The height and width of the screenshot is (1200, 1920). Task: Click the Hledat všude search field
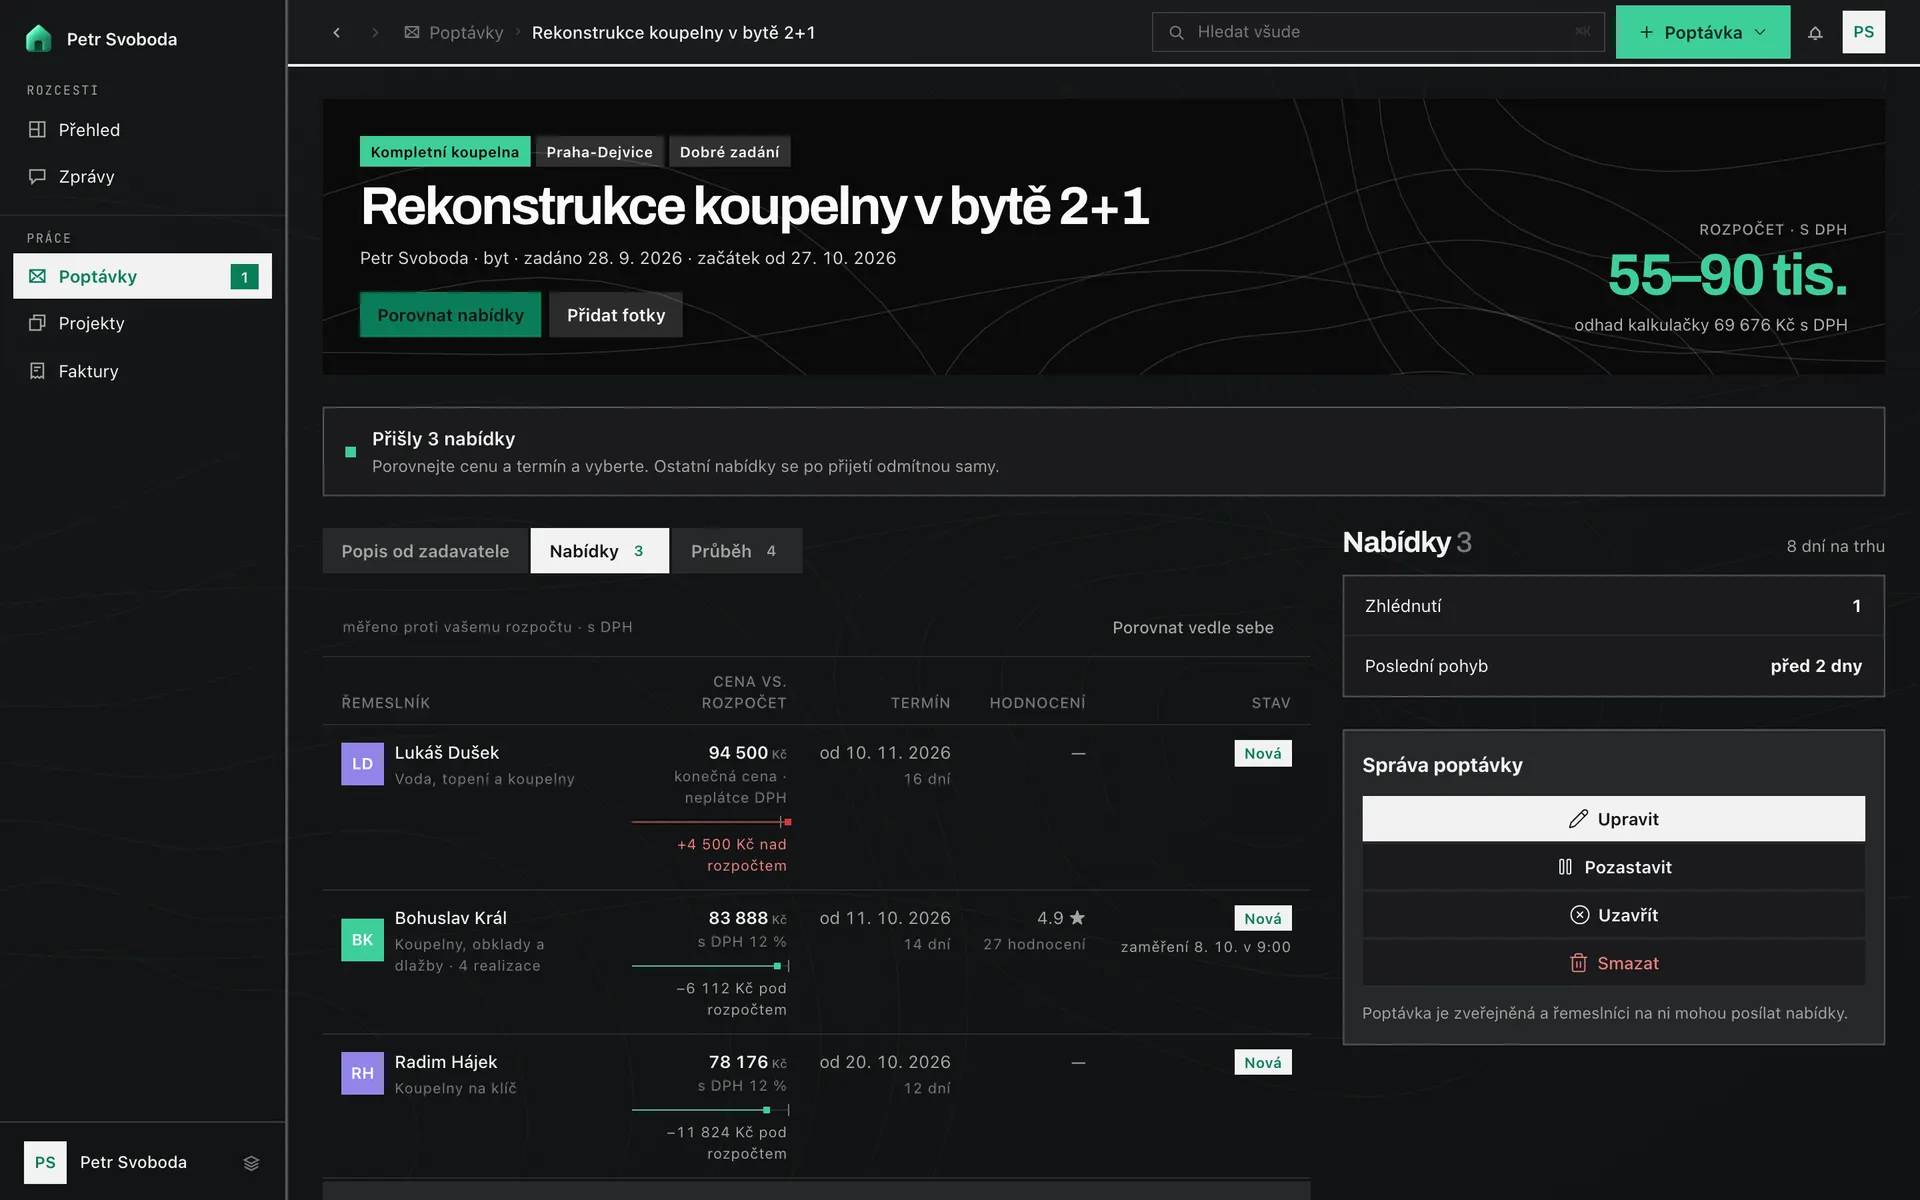[x=1378, y=32]
